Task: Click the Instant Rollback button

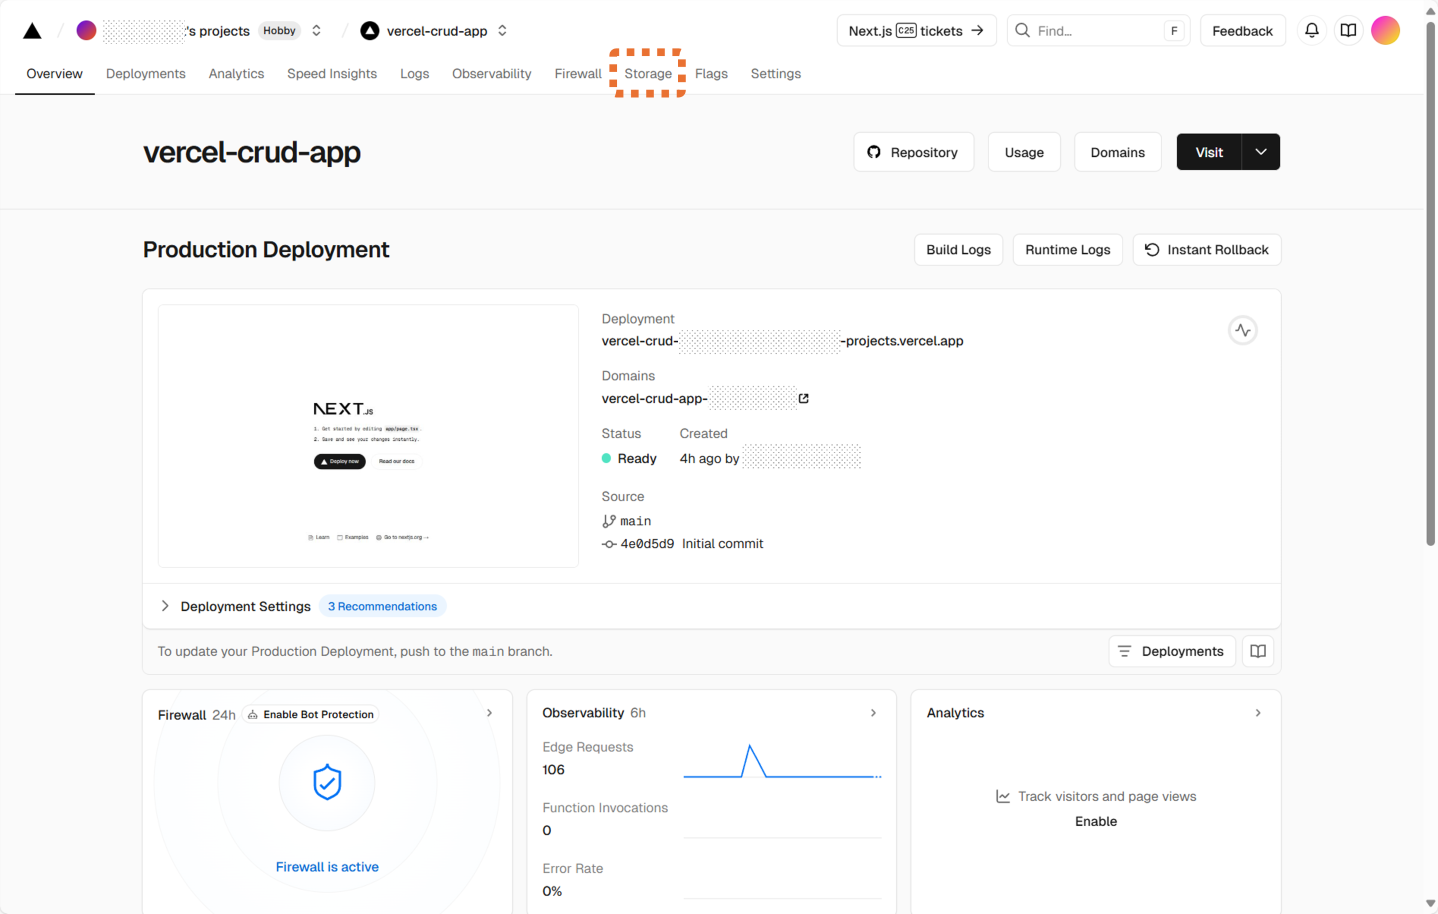Action: [x=1206, y=250]
